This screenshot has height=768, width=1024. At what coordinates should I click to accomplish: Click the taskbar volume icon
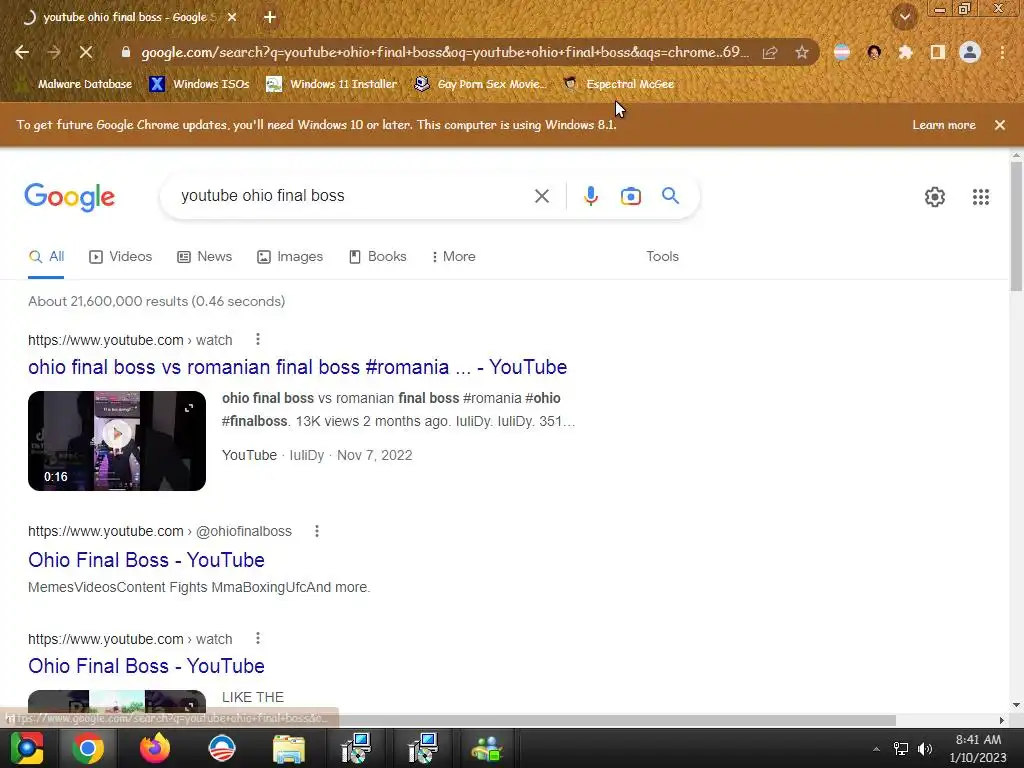925,749
